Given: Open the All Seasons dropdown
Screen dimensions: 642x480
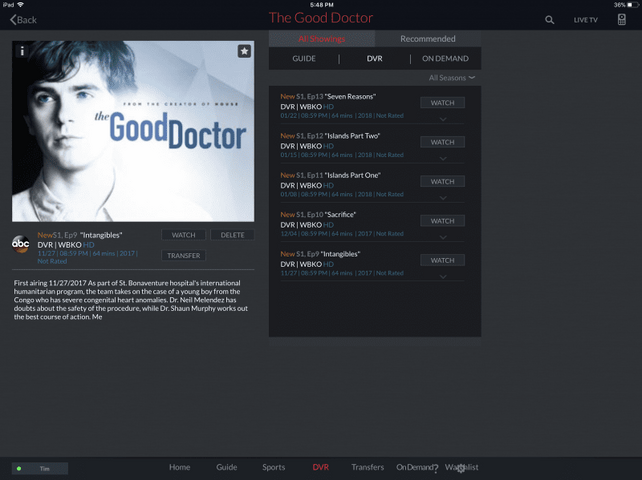Looking at the screenshot, I should [452, 78].
